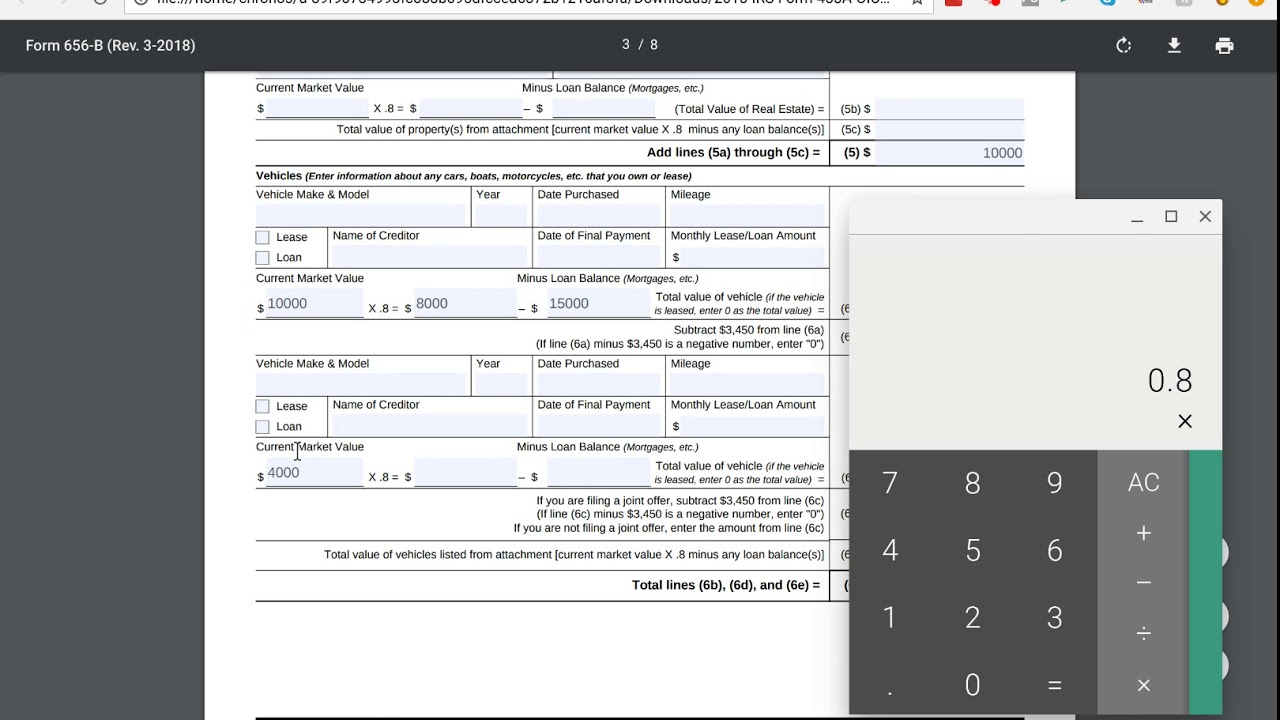Click the calculator divide operator
The image size is (1280, 720).
click(x=1143, y=633)
